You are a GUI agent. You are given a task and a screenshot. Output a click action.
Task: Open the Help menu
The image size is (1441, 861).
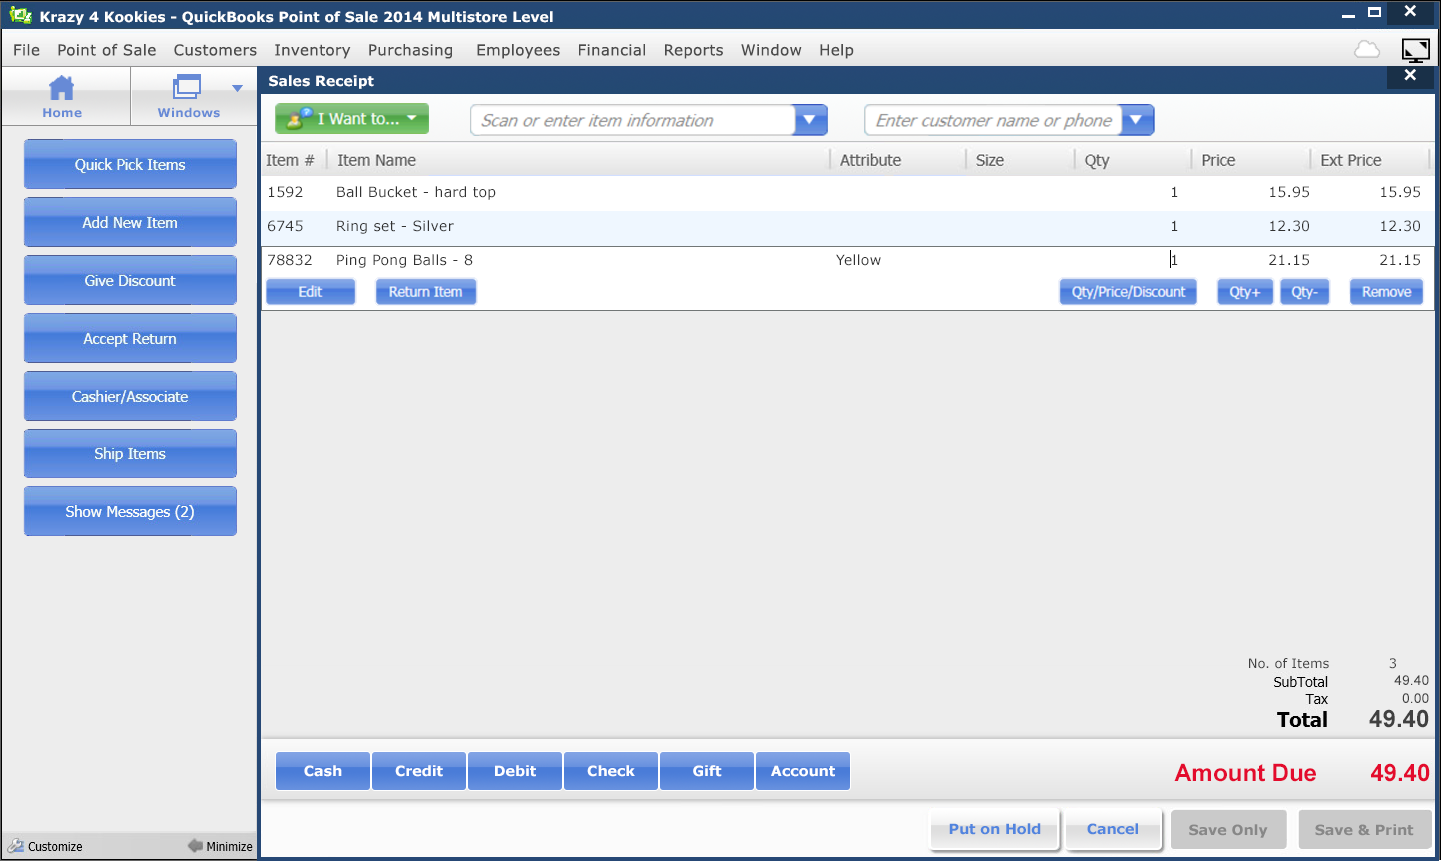pyautogui.click(x=836, y=50)
